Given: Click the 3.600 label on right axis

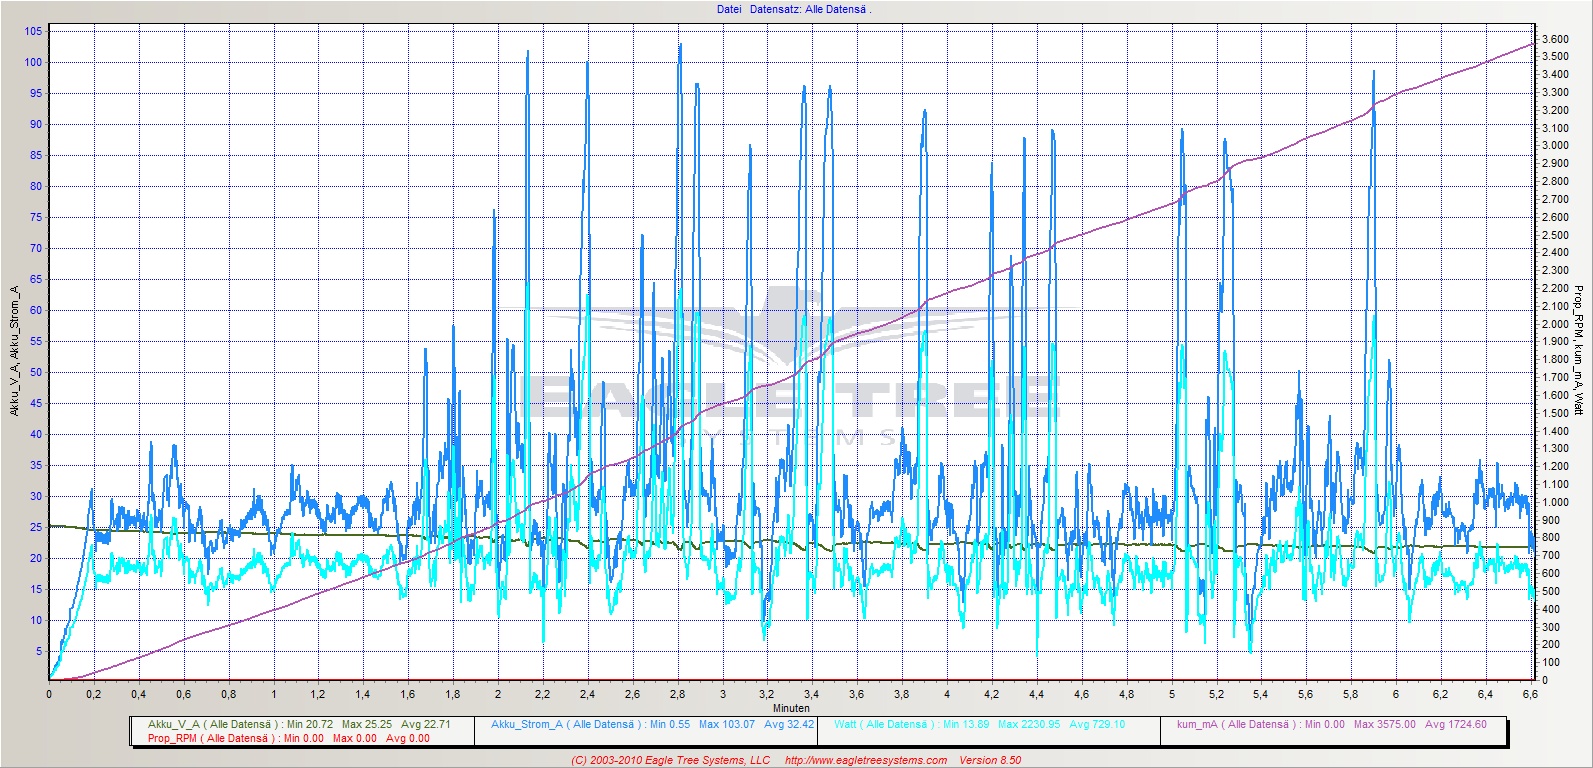Looking at the screenshot, I should [1555, 39].
